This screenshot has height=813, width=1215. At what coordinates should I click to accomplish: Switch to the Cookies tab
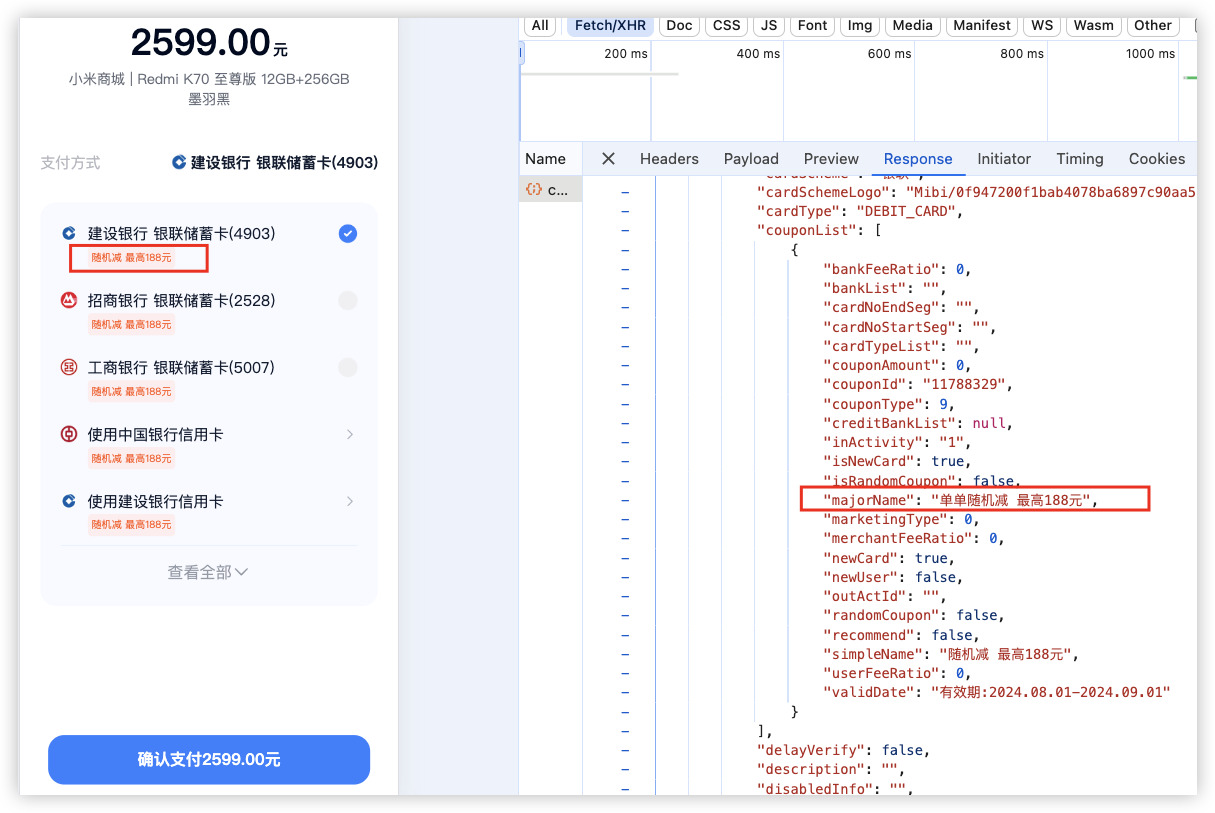tap(1157, 159)
